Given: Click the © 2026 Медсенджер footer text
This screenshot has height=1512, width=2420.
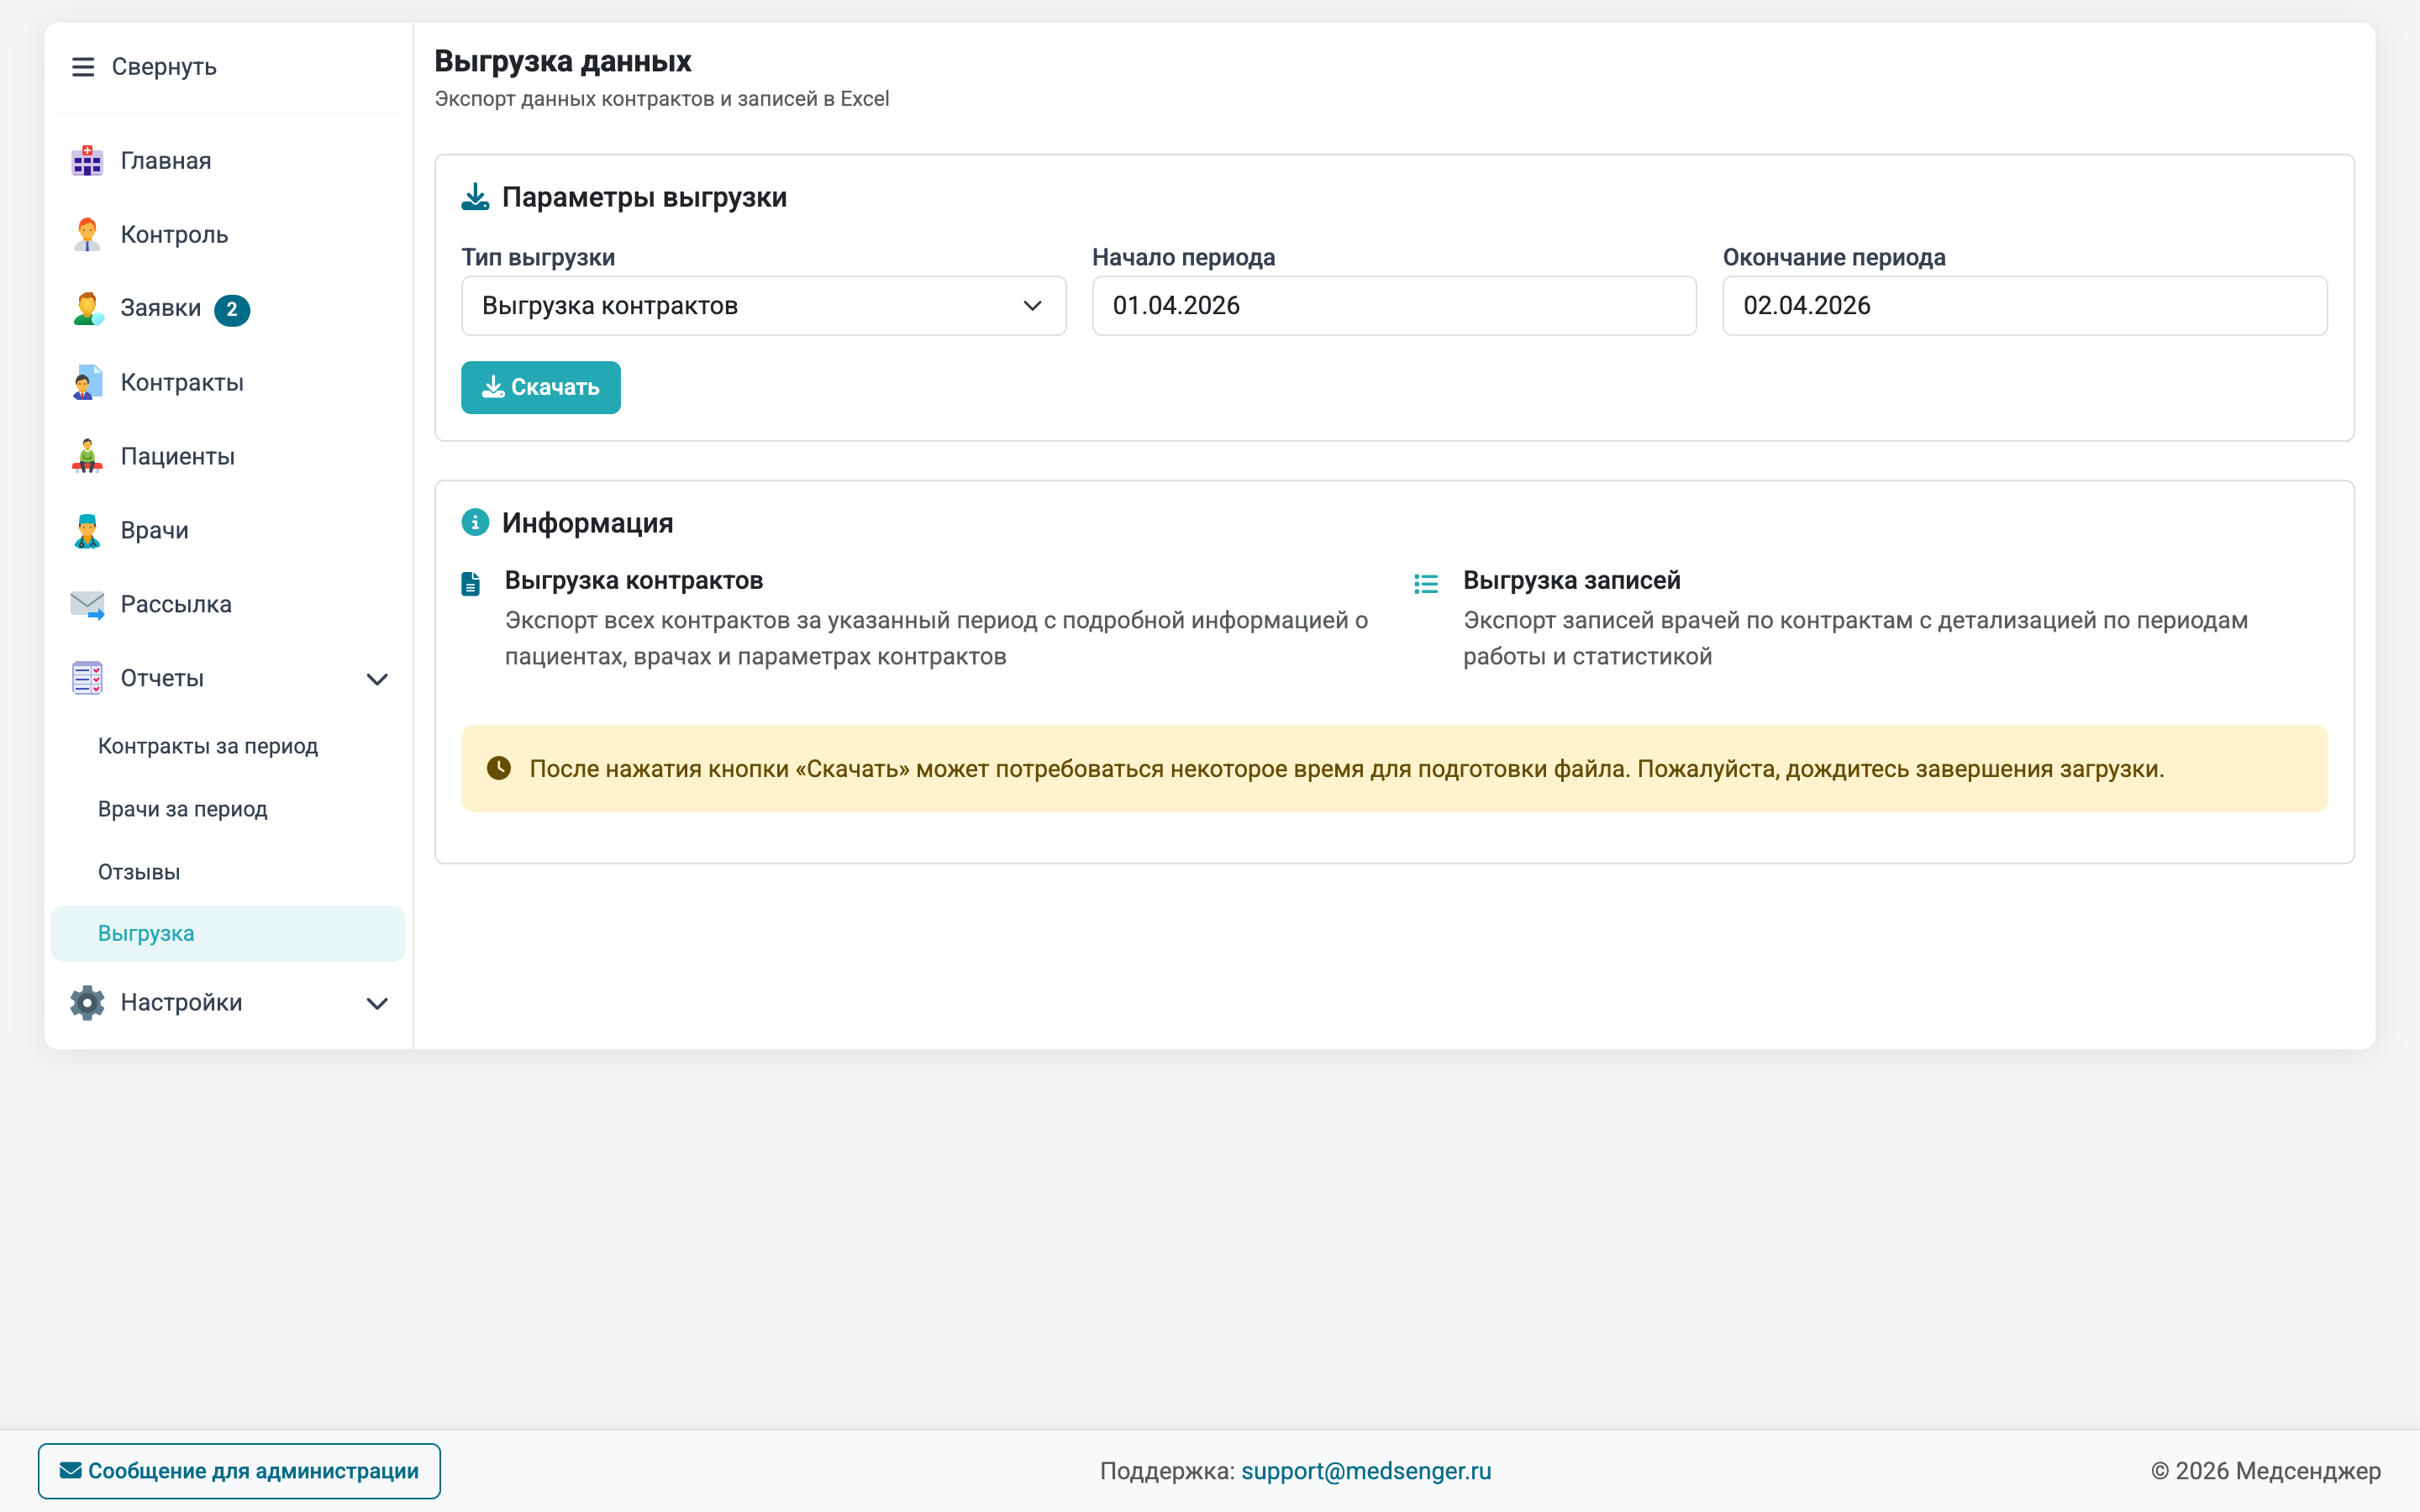Looking at the screenshot, I should tap(2266, 1471).
